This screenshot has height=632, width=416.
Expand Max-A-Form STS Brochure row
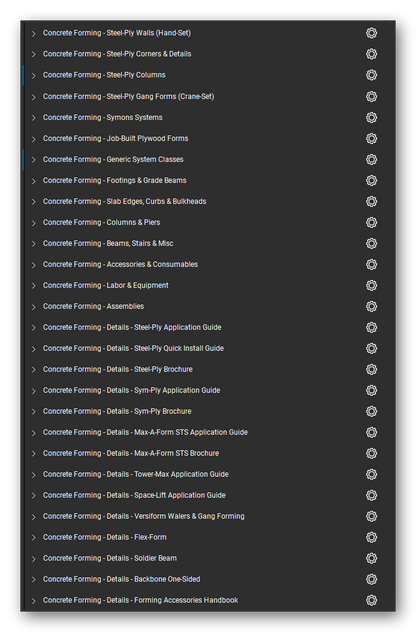point(33,453)
